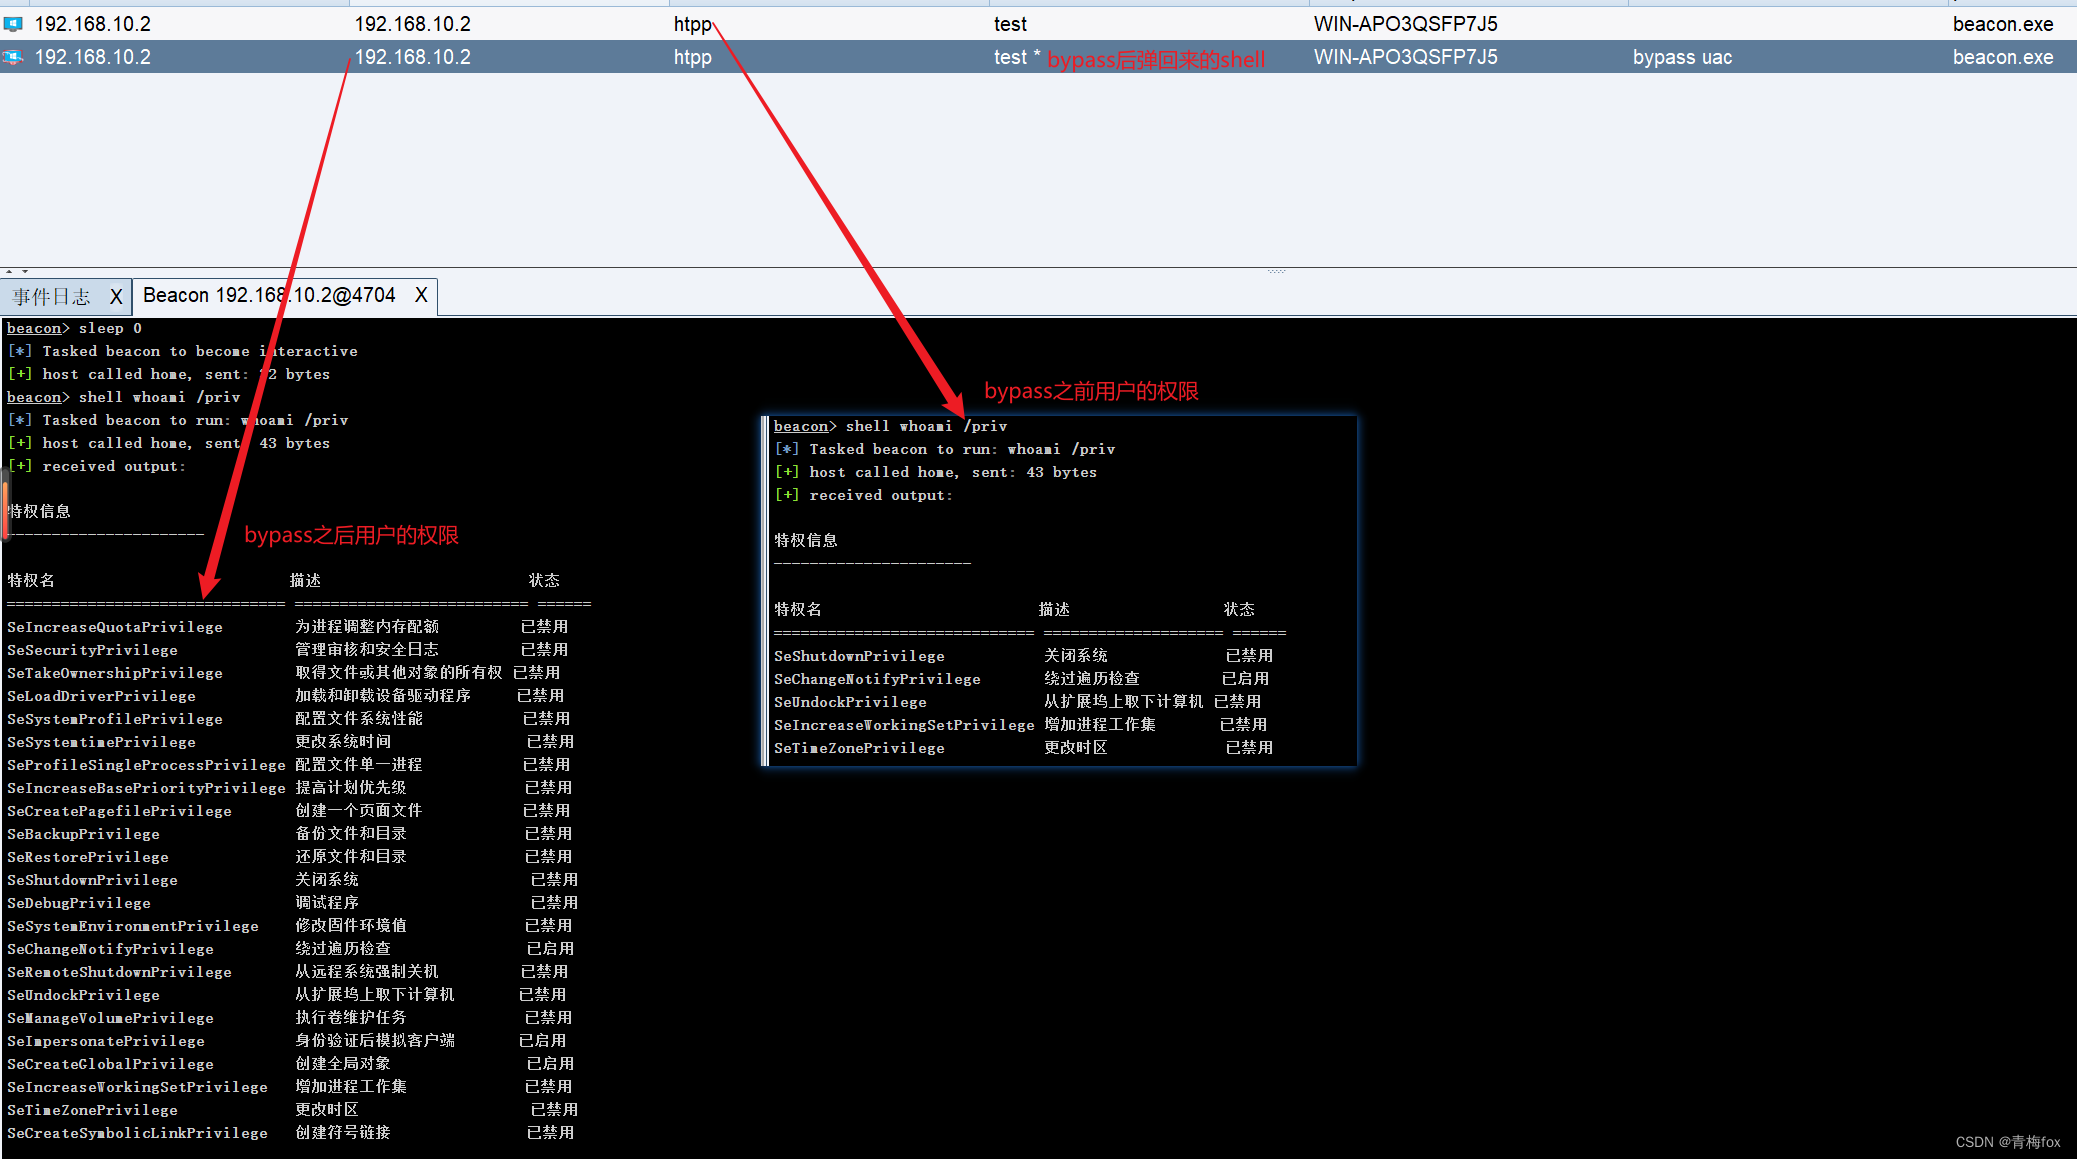Image resolution: width=2077 pixels, height=1159 pixels.
Task: Click the underlined beacon prompt before sleep 0
Action: tap(34, 328)
